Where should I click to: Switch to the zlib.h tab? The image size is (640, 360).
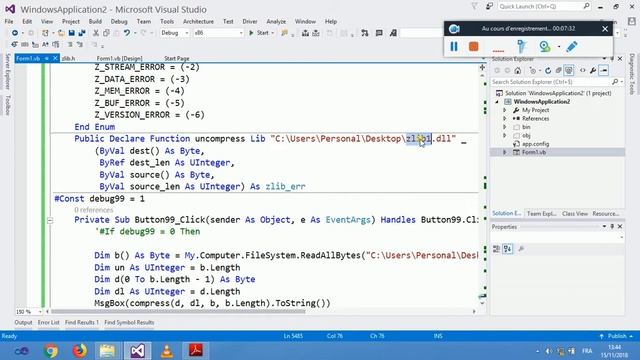point(69,58)
